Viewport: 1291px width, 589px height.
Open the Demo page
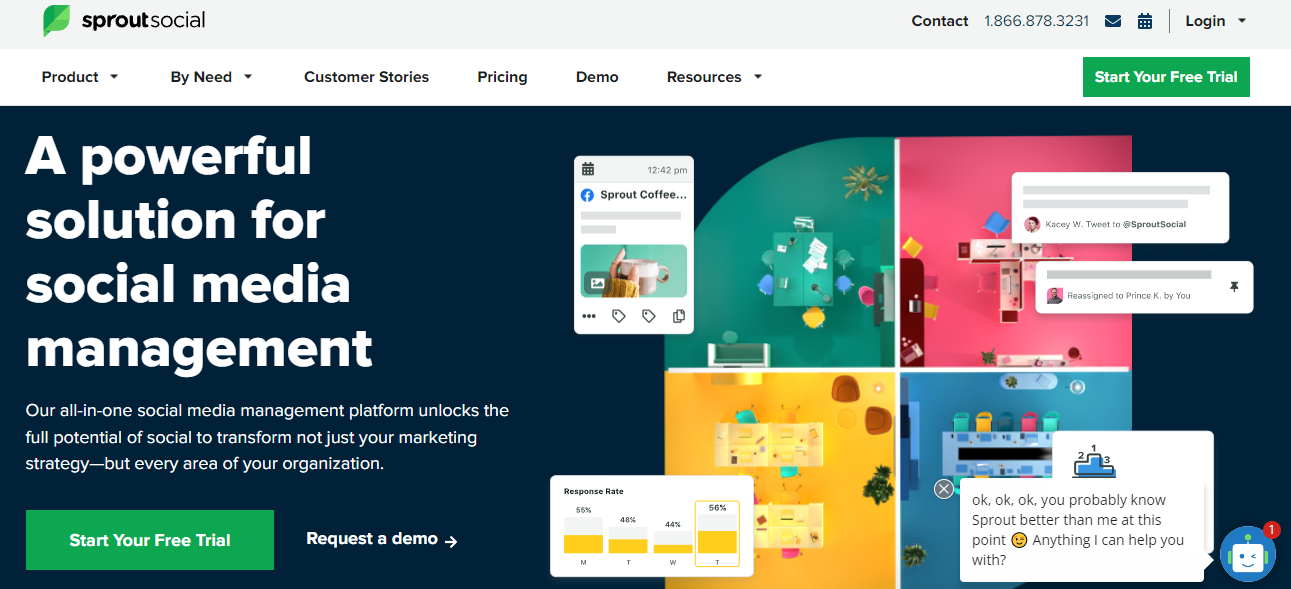[x=597, y=77]
